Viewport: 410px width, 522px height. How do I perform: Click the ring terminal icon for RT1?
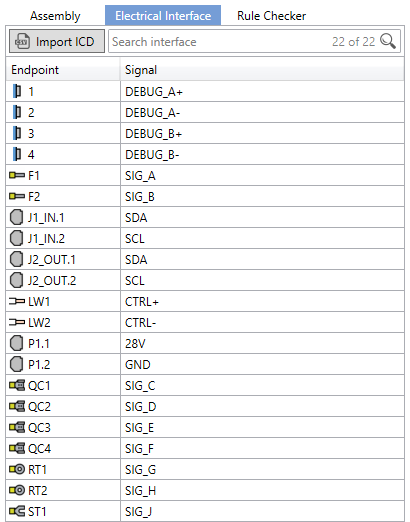(x=17, y=469)
